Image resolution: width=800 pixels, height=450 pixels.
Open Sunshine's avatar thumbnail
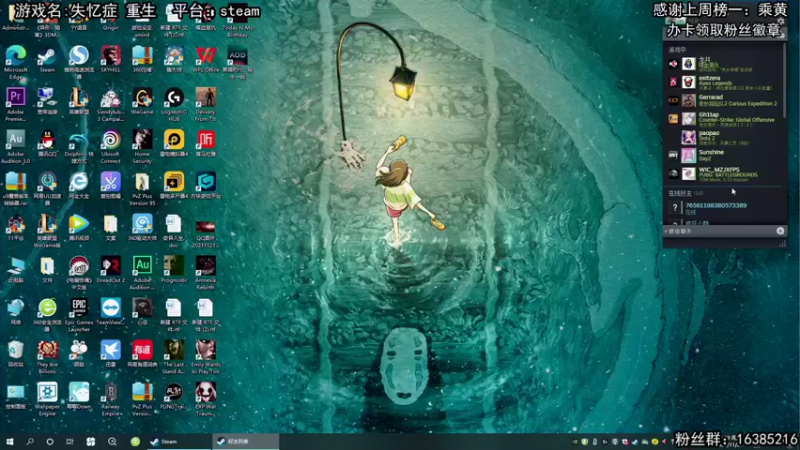coord(689,156)
